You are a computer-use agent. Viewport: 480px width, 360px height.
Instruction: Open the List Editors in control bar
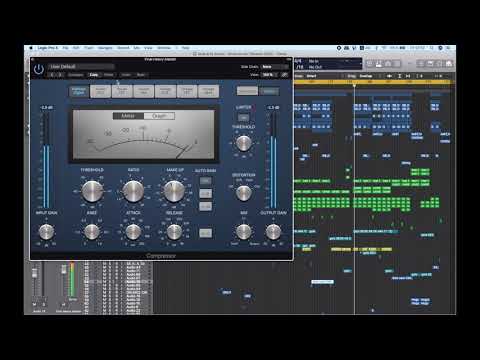[x=421, y=63]
